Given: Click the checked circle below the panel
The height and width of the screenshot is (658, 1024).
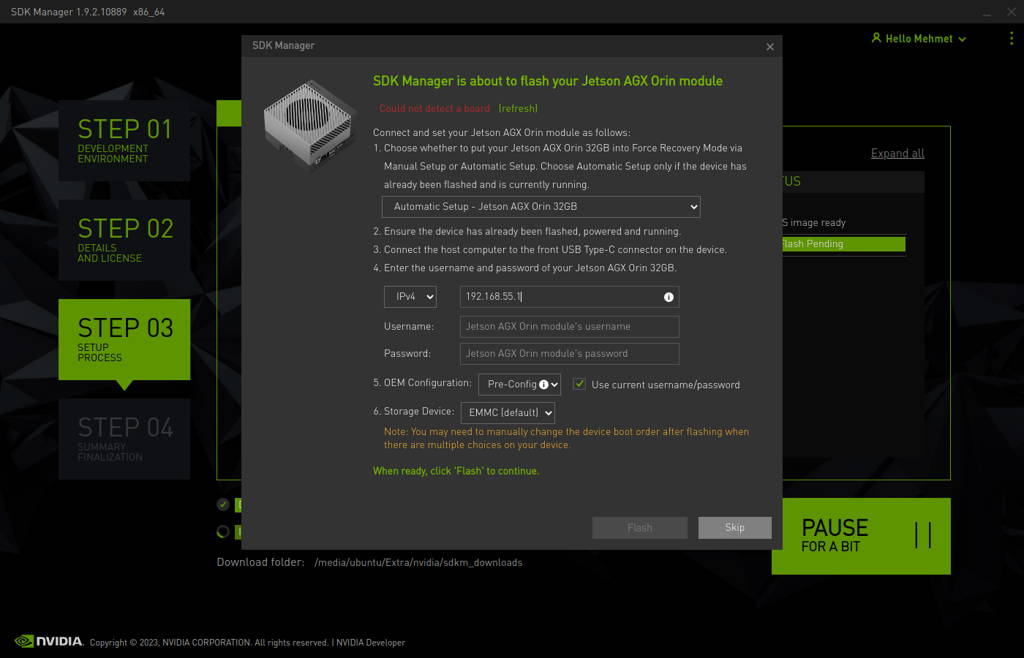Looking at the screenshot, I should click(x=223, y=505).
